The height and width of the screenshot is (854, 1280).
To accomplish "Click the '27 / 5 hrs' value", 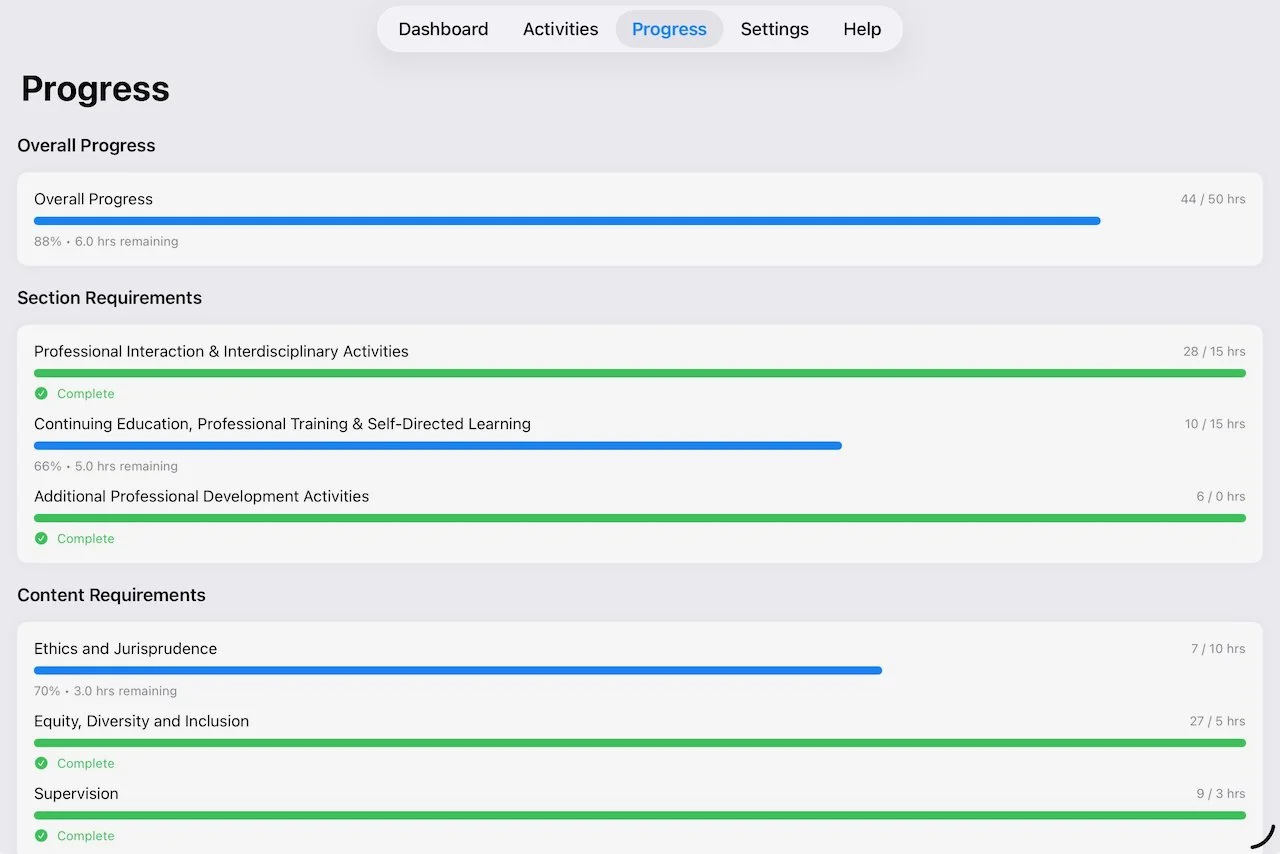I will [x=1217, y=721].
